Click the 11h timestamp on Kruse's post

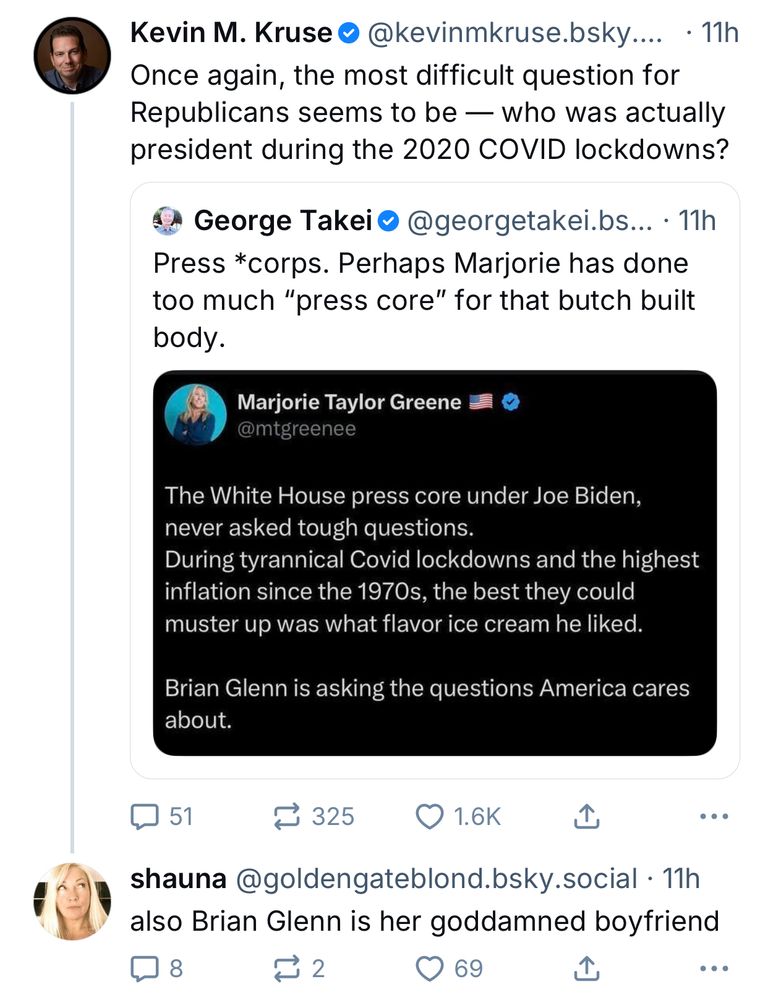tap(718, 33)
